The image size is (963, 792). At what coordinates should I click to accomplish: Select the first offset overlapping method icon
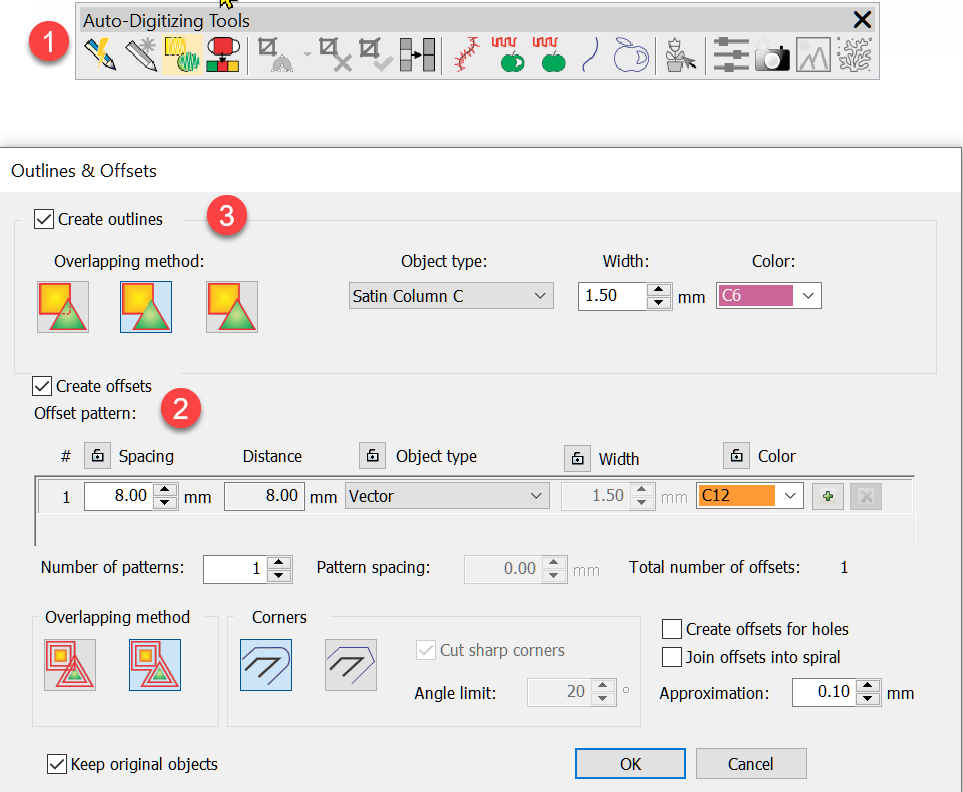tap(70, 665)
